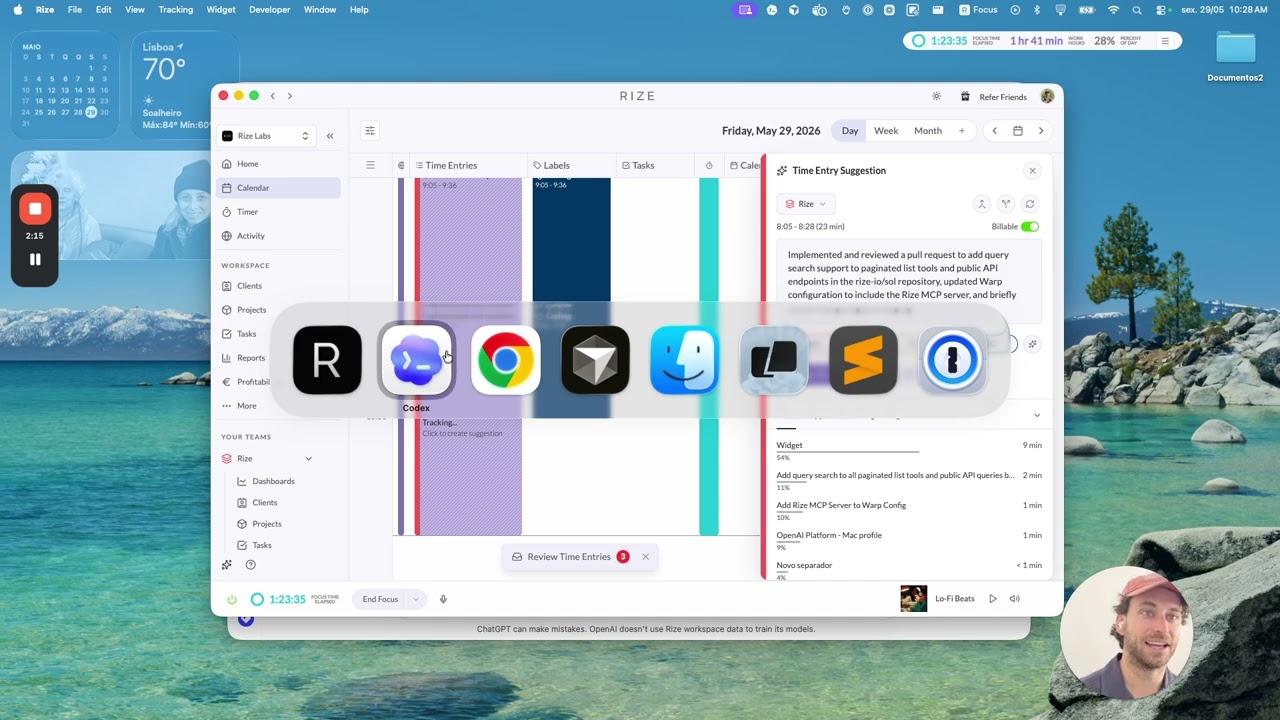Viewport: 1280px width, 720px height.
Task: Open Dashboards under the Rize team
Action: 273,481
